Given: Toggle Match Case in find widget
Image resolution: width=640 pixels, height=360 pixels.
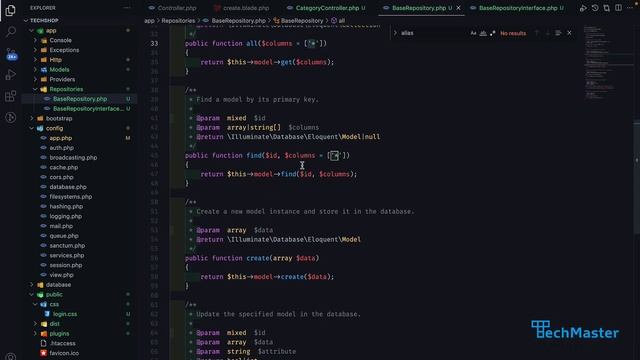Looking at the screenshot, I should 473,33.
